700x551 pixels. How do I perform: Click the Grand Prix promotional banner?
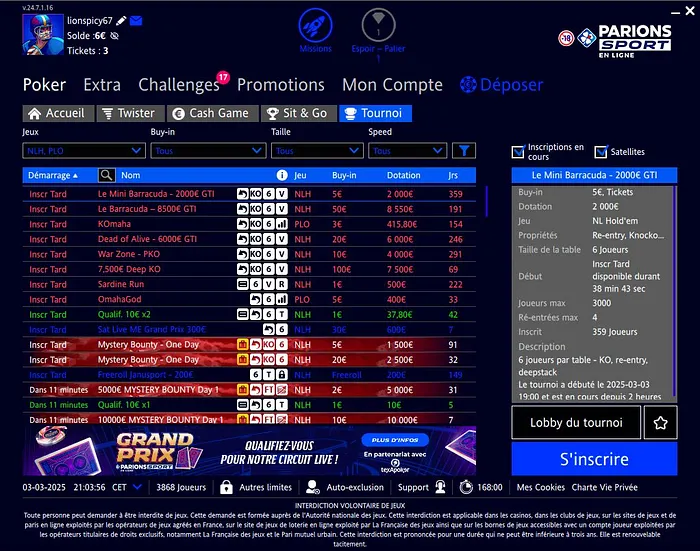249,451
